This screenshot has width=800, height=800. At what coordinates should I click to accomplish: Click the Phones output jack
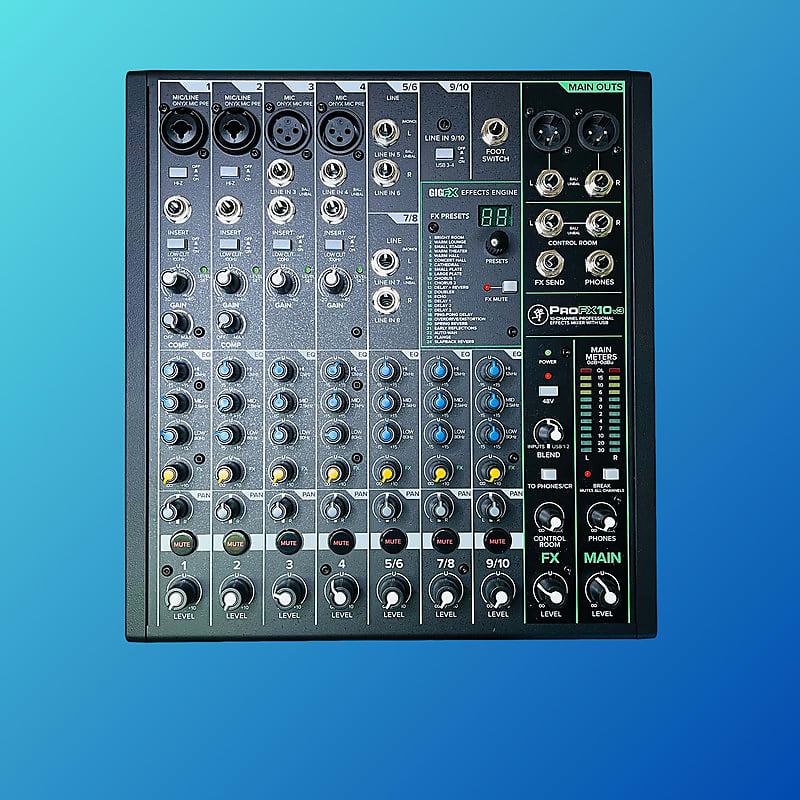click(599, 263)
